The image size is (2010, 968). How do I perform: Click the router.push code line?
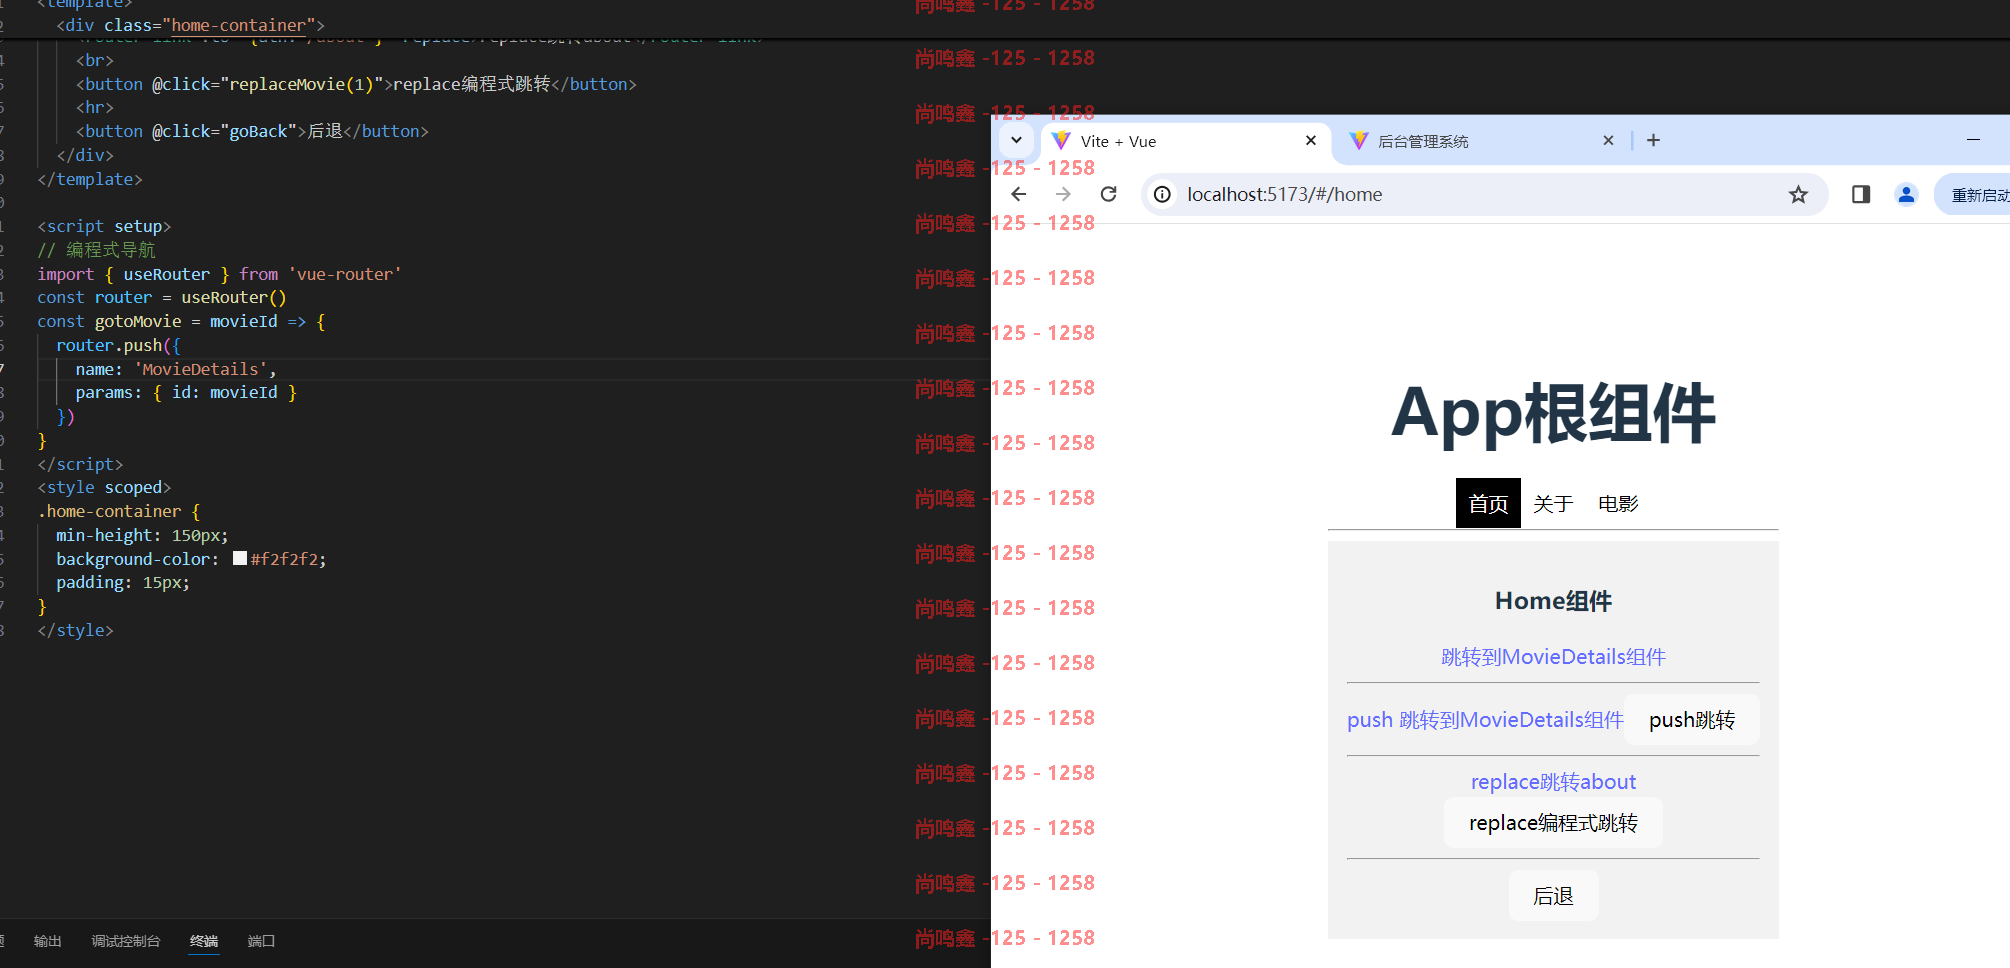click(118, 345)
